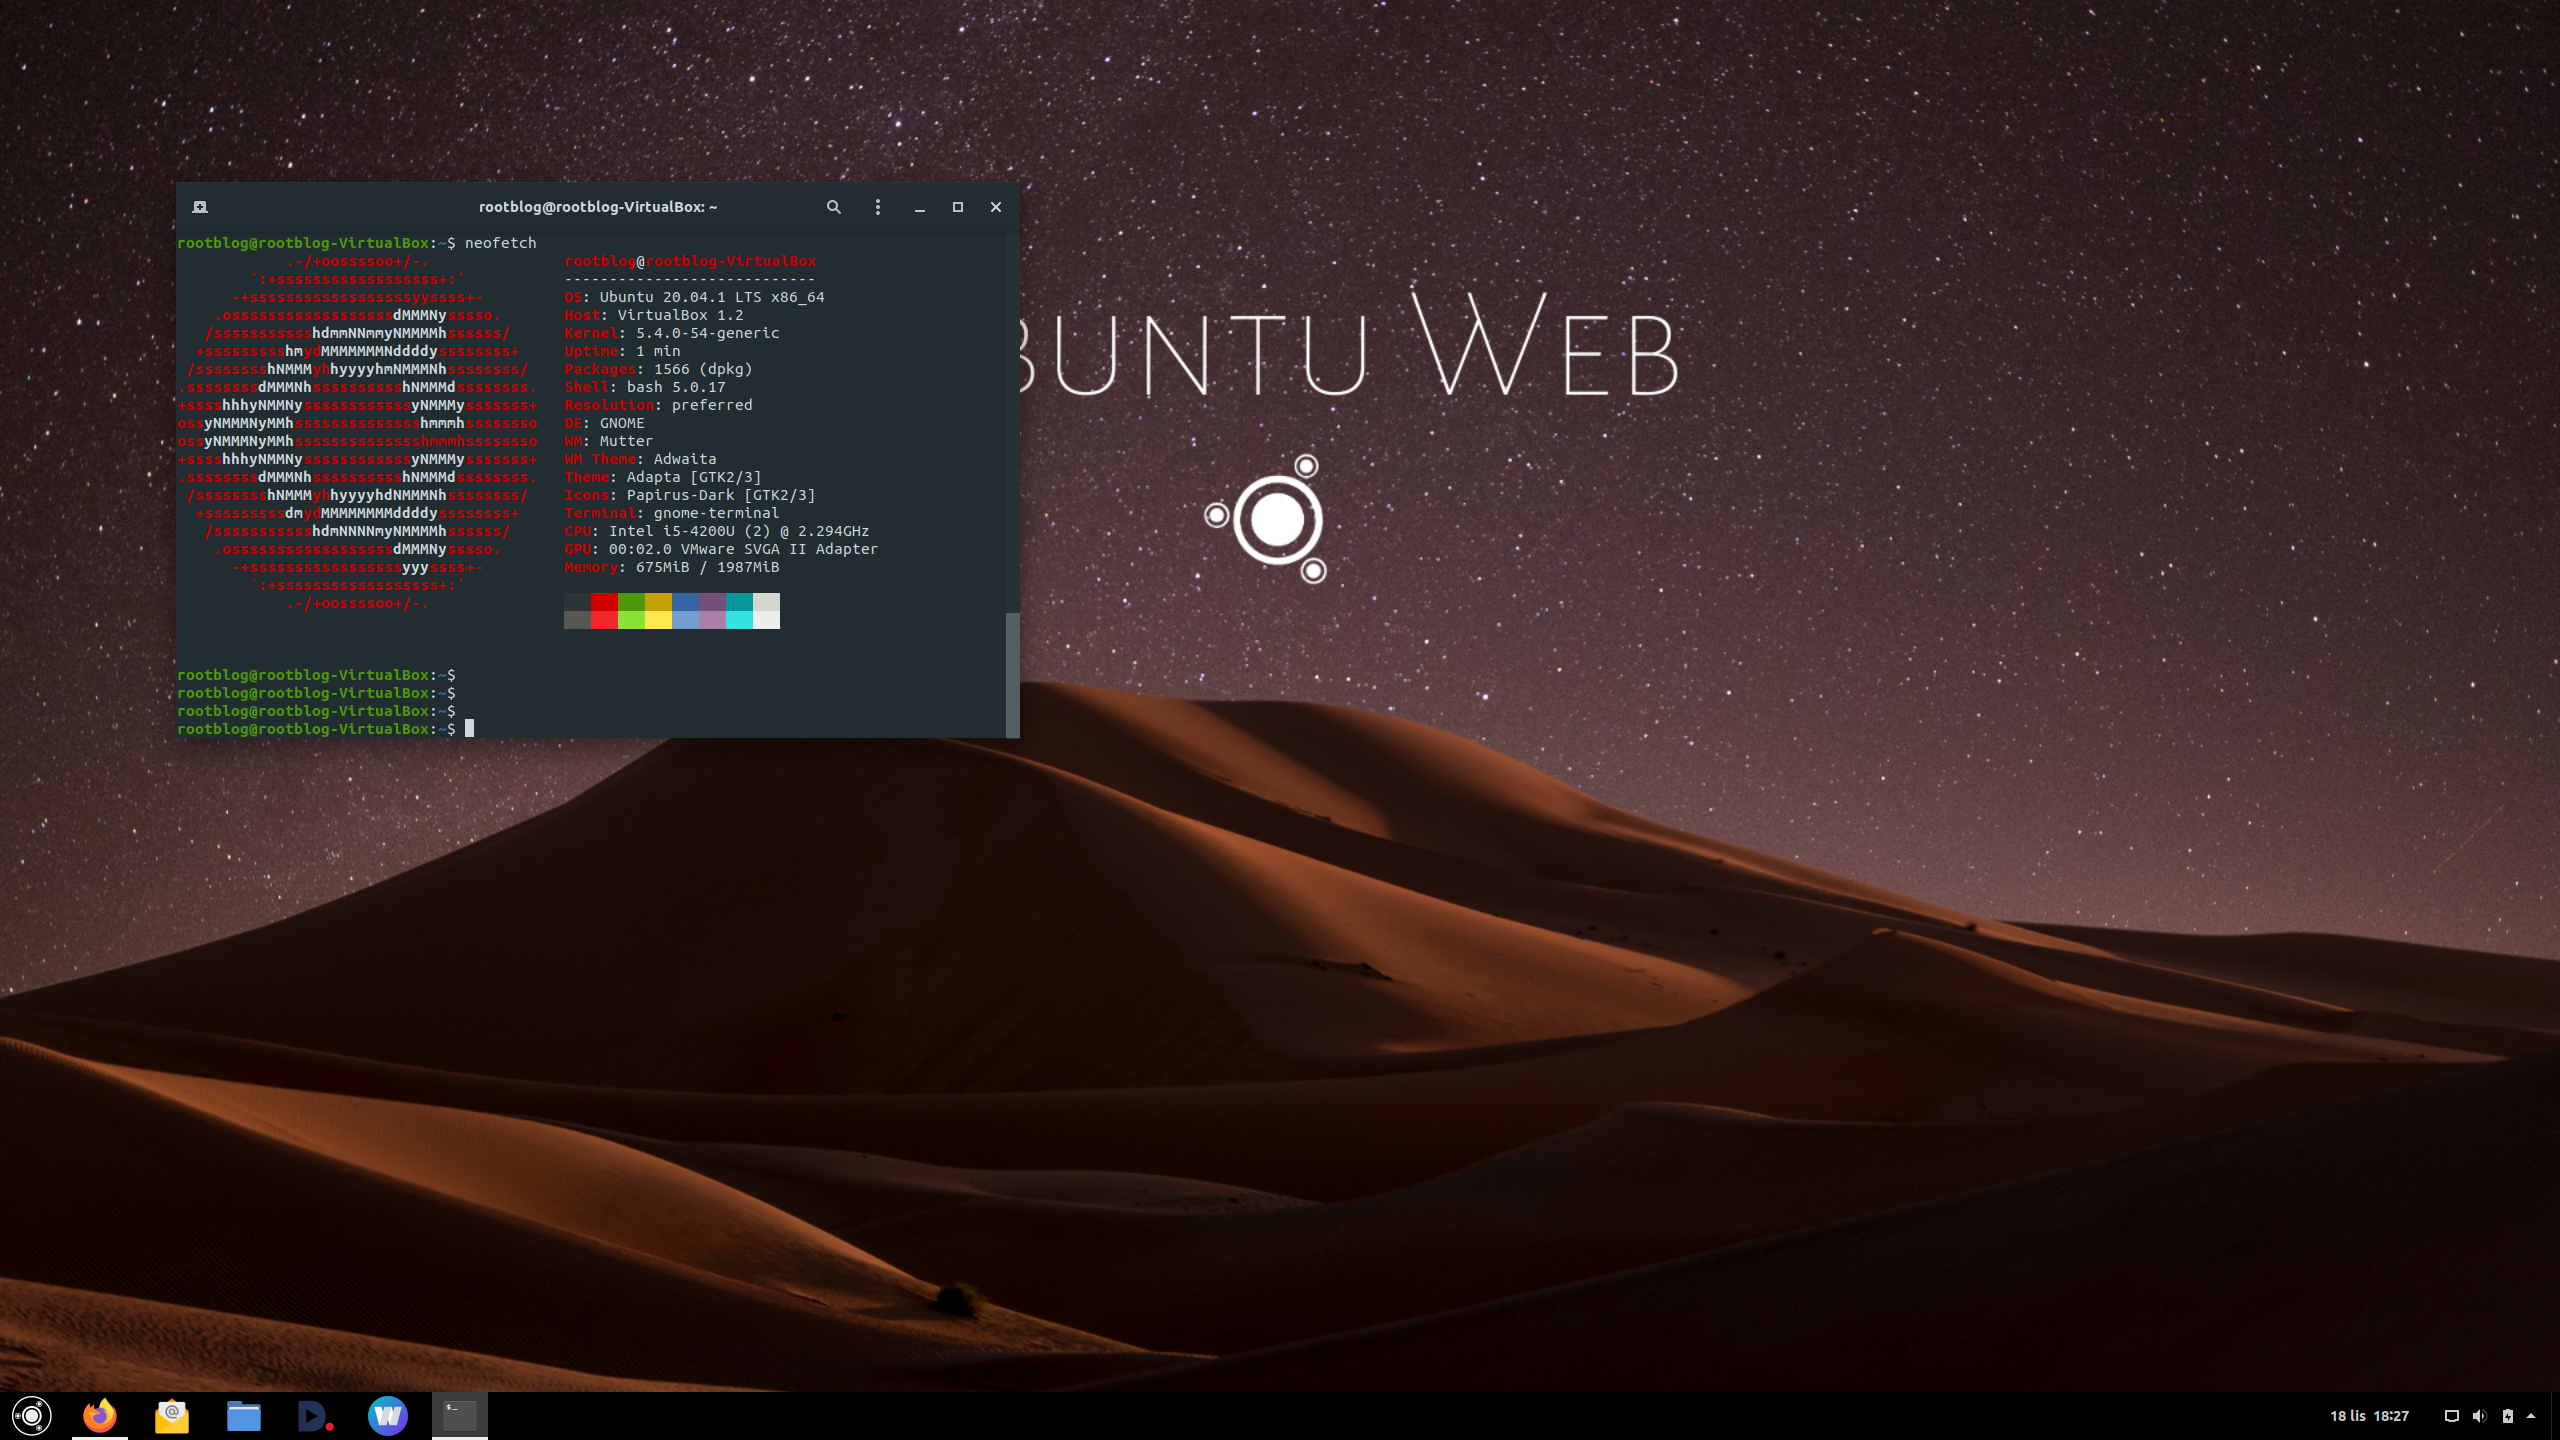Open the Ubuntu Web applications launcher

(x=31, y=1416)
